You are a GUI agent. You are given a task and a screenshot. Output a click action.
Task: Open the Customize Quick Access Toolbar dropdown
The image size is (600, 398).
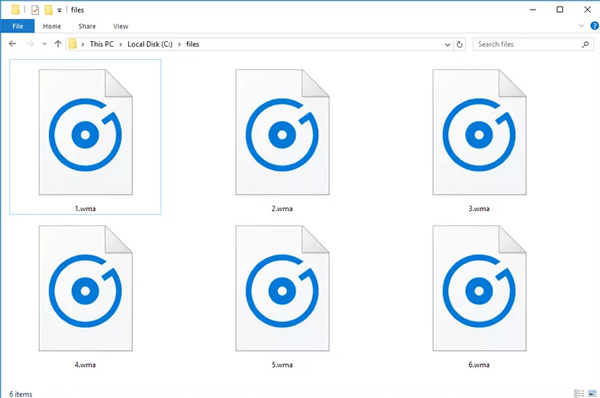click(59, 10)
